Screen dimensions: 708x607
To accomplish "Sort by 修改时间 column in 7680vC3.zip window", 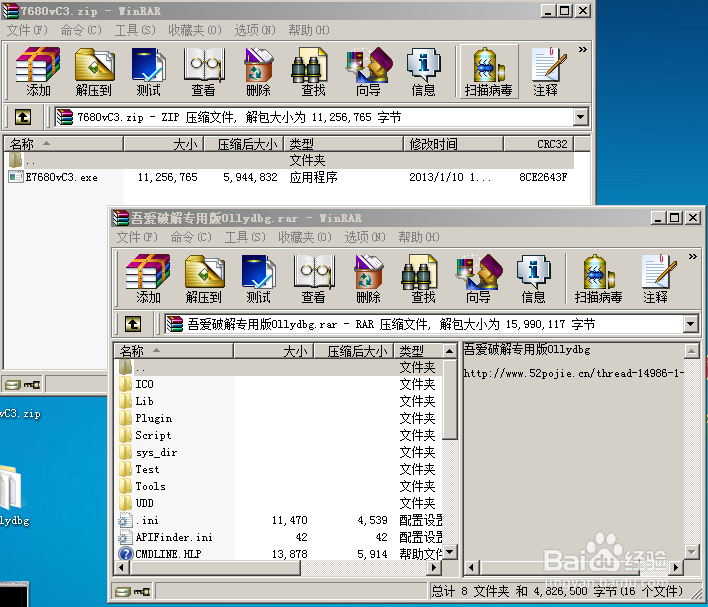I will 453,144.
